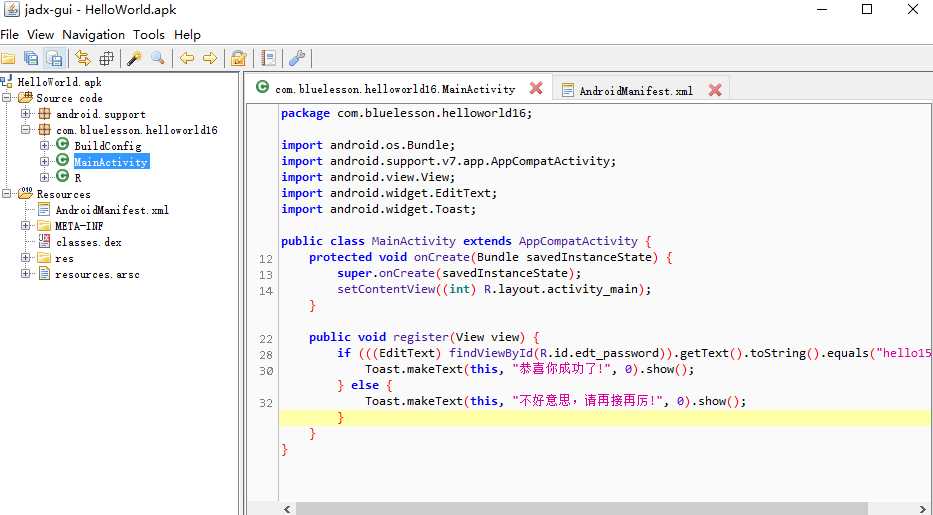This screenshot has width=933, height=515.
Task: Select classes.dex in the tree
Action: point(89,242)
